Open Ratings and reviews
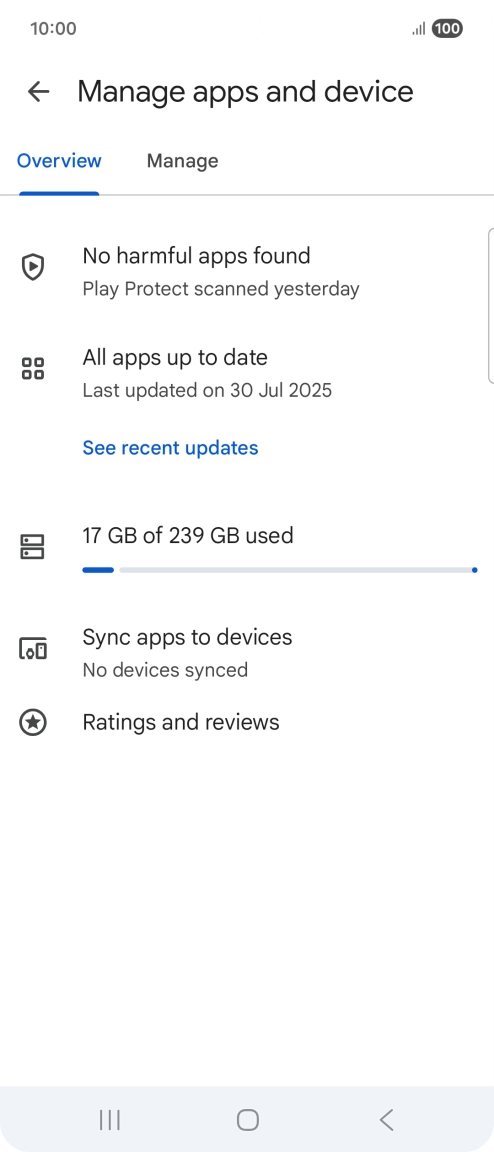494x1152 pixels. (x=247, y=722)
